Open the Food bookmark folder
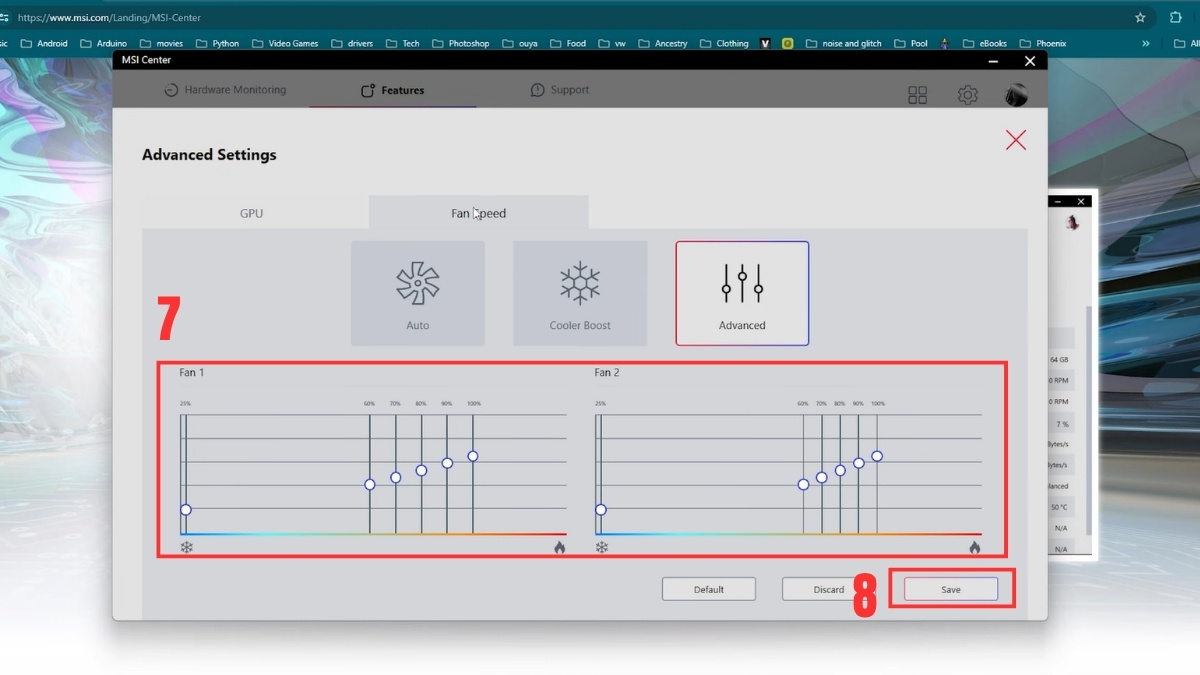The image size is (1200, 675). click(x=568, y=43)
